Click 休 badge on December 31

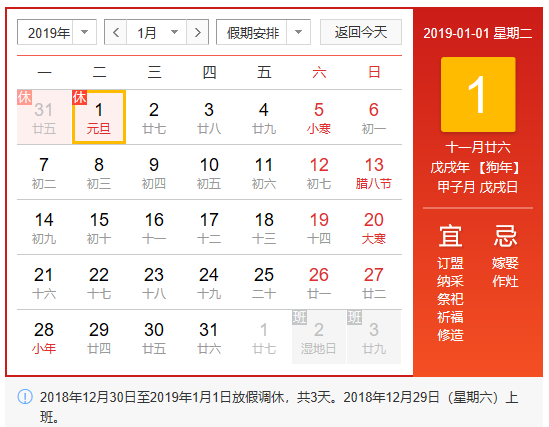pyautogui.click(x=25, y=97)
